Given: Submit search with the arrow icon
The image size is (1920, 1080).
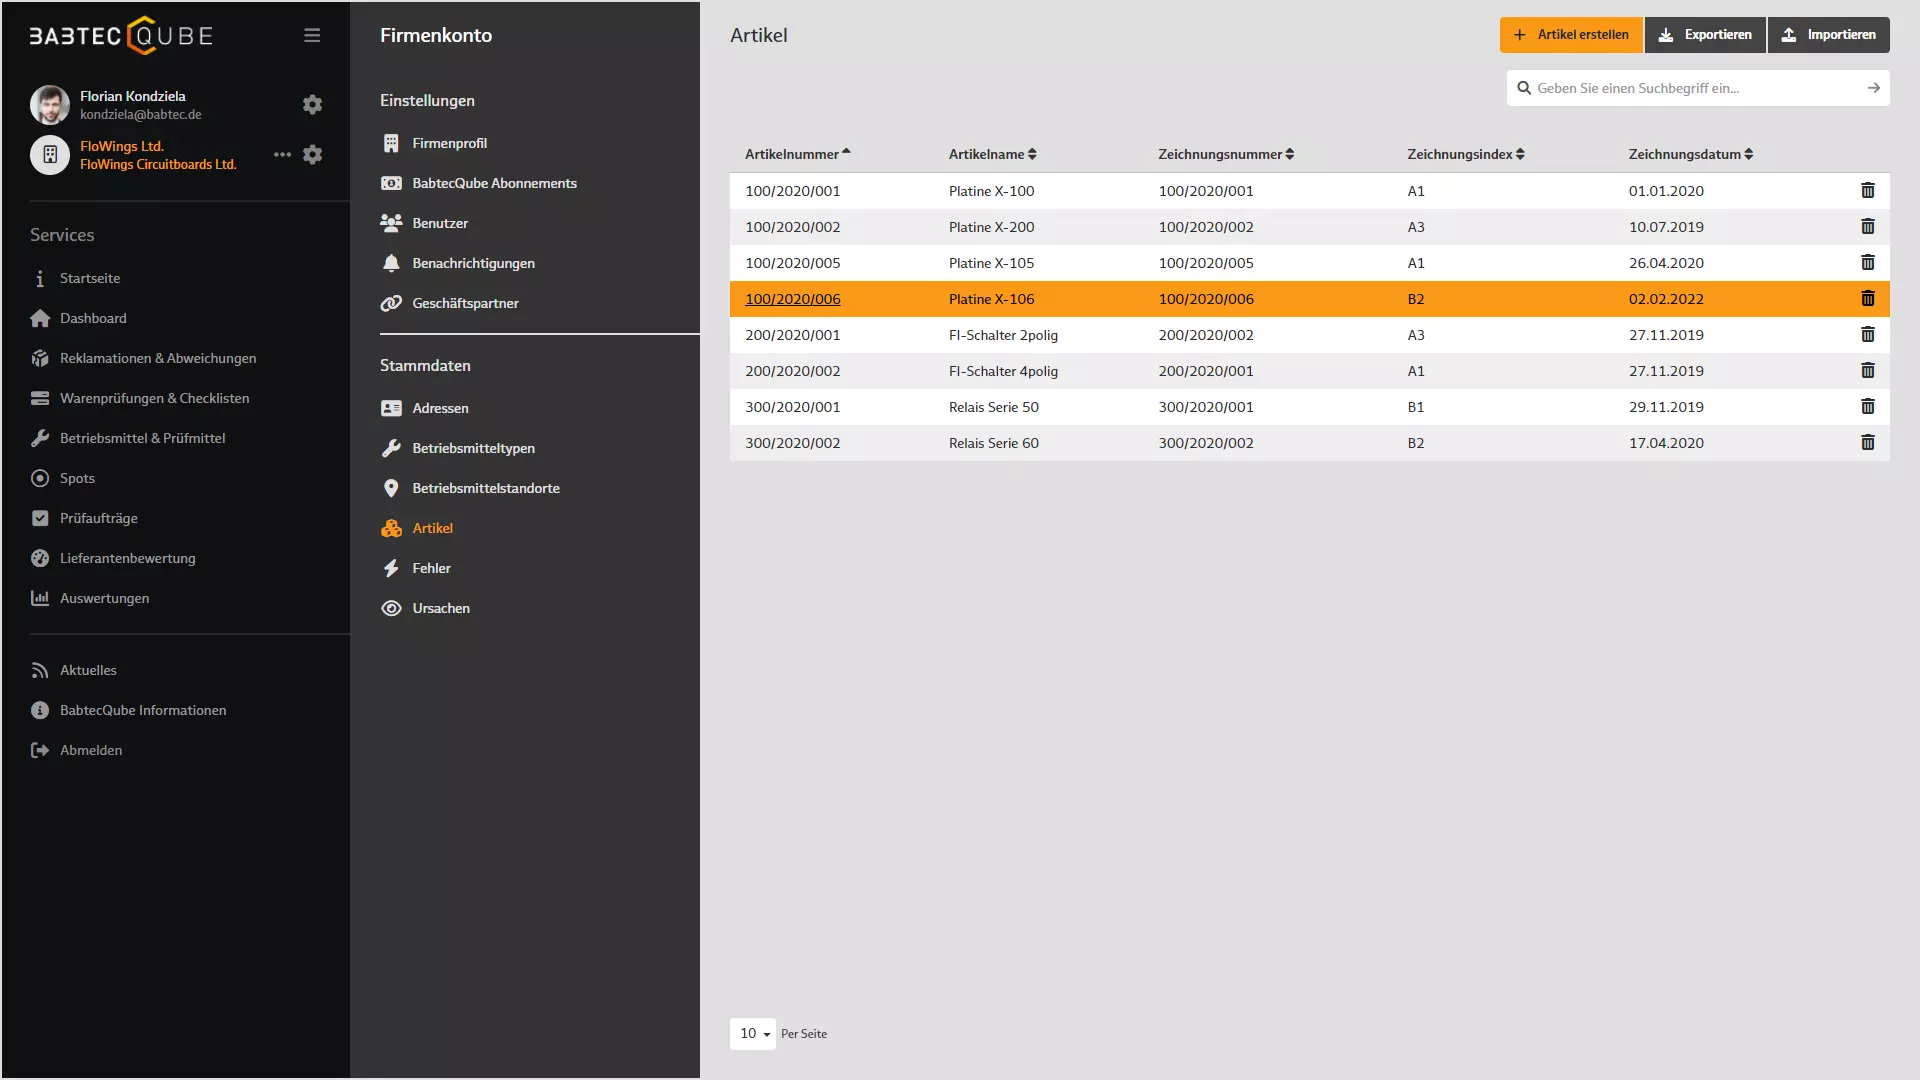Looking at the screenshot, I should tap(1873, 88).
